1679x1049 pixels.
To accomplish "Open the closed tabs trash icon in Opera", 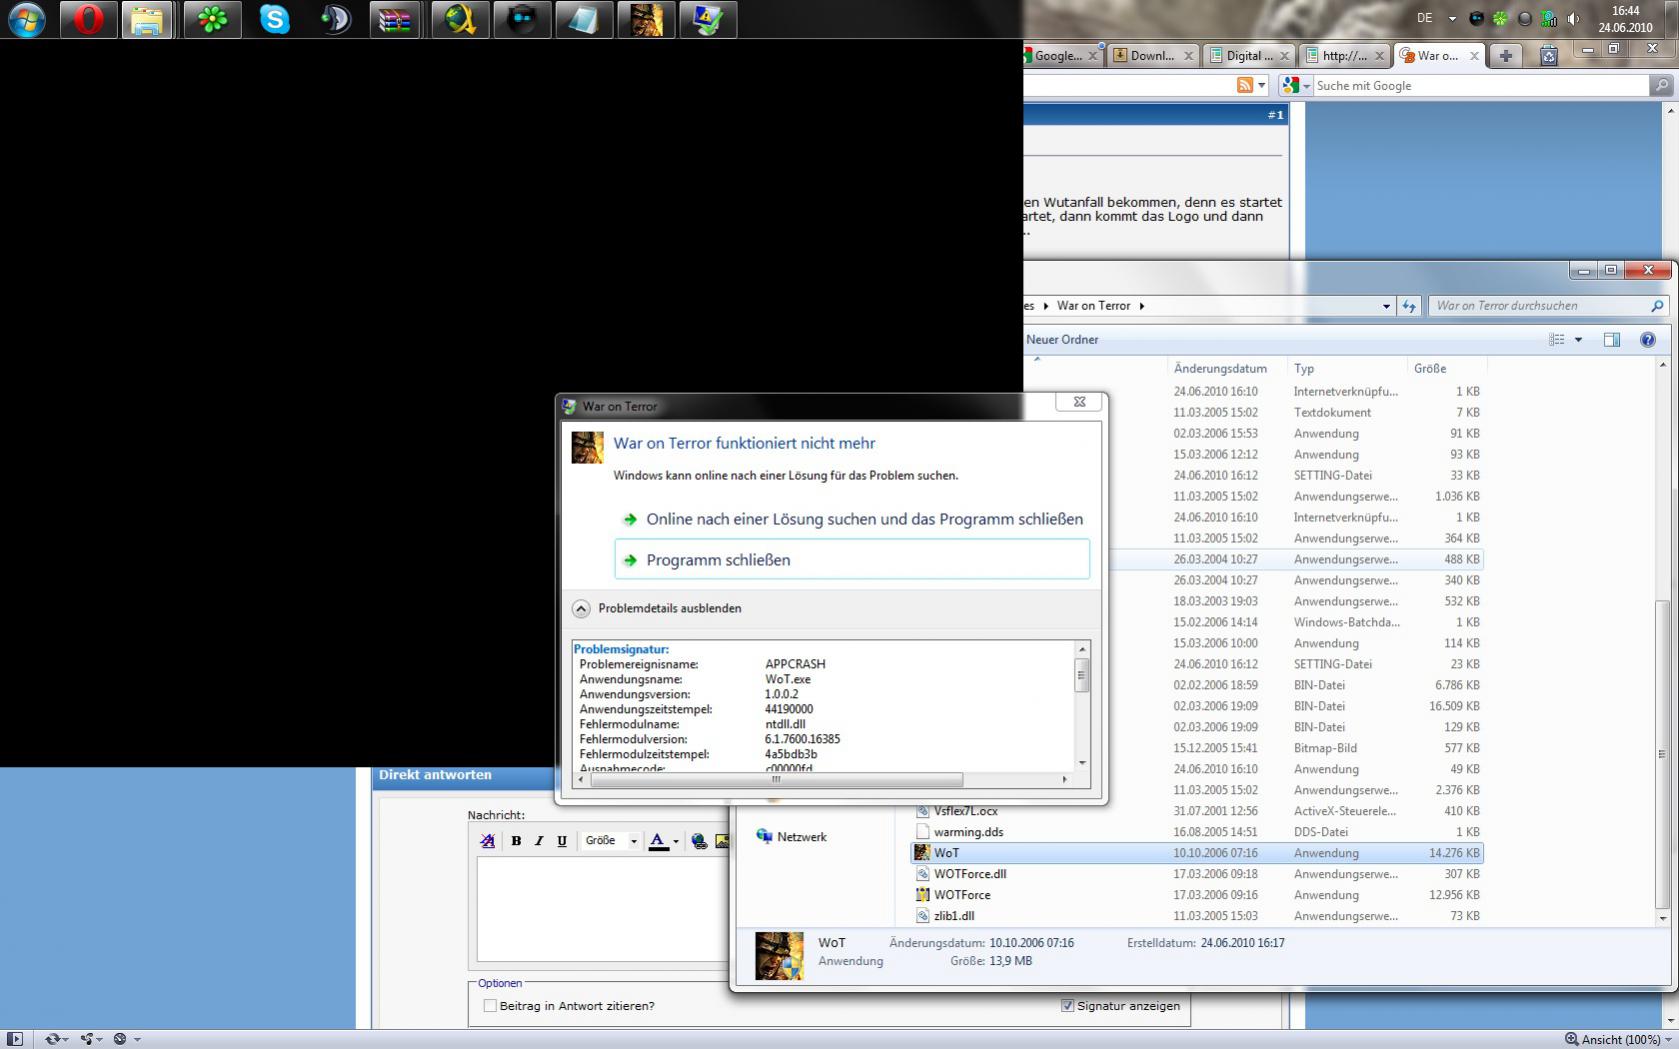I will coord(1549,56).
